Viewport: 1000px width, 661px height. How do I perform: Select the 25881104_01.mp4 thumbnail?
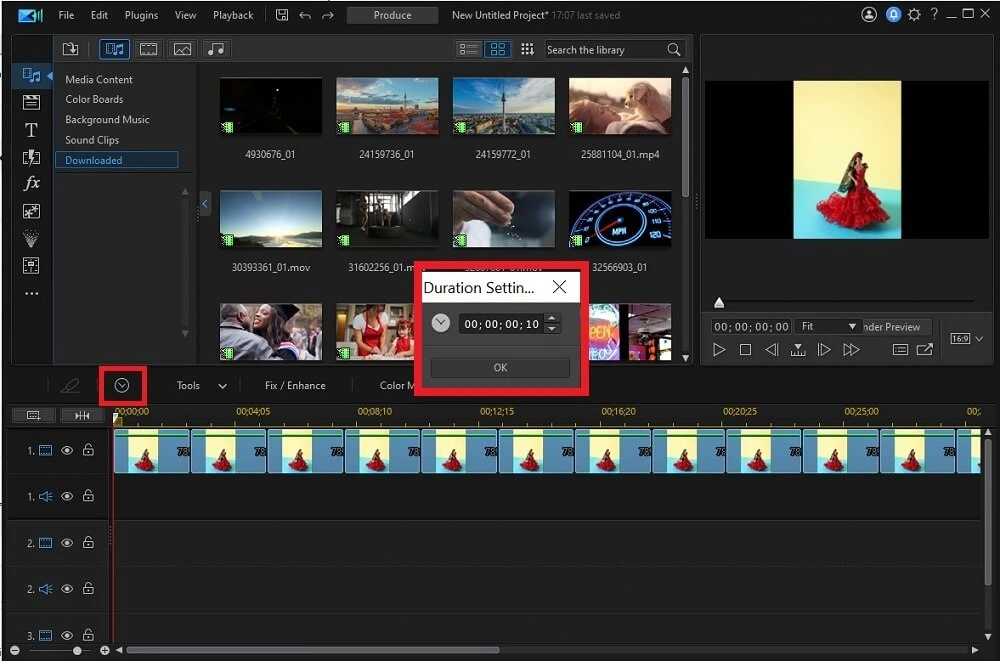619,105
